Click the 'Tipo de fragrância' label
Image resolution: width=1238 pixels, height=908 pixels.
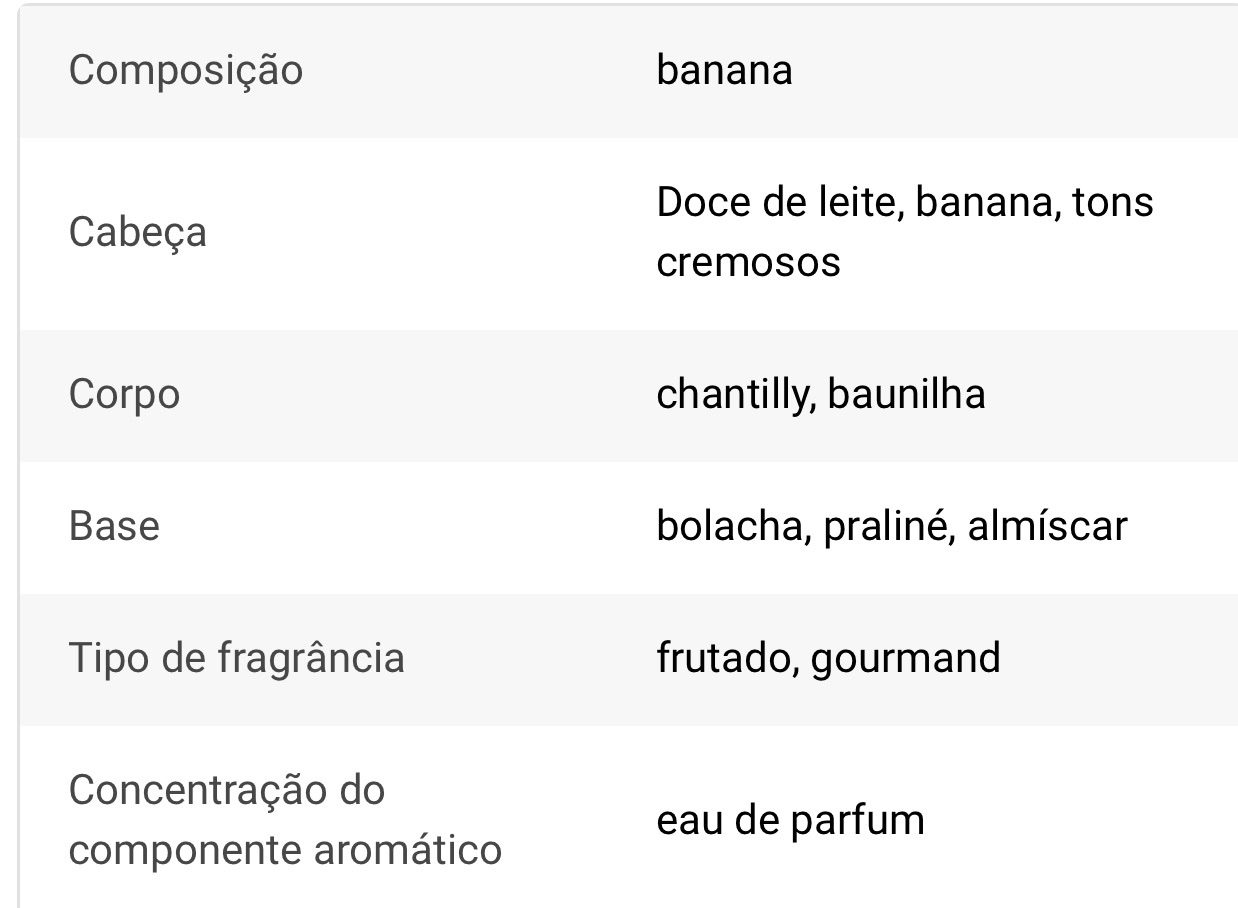pyautogui.click(x=236, y=658)
